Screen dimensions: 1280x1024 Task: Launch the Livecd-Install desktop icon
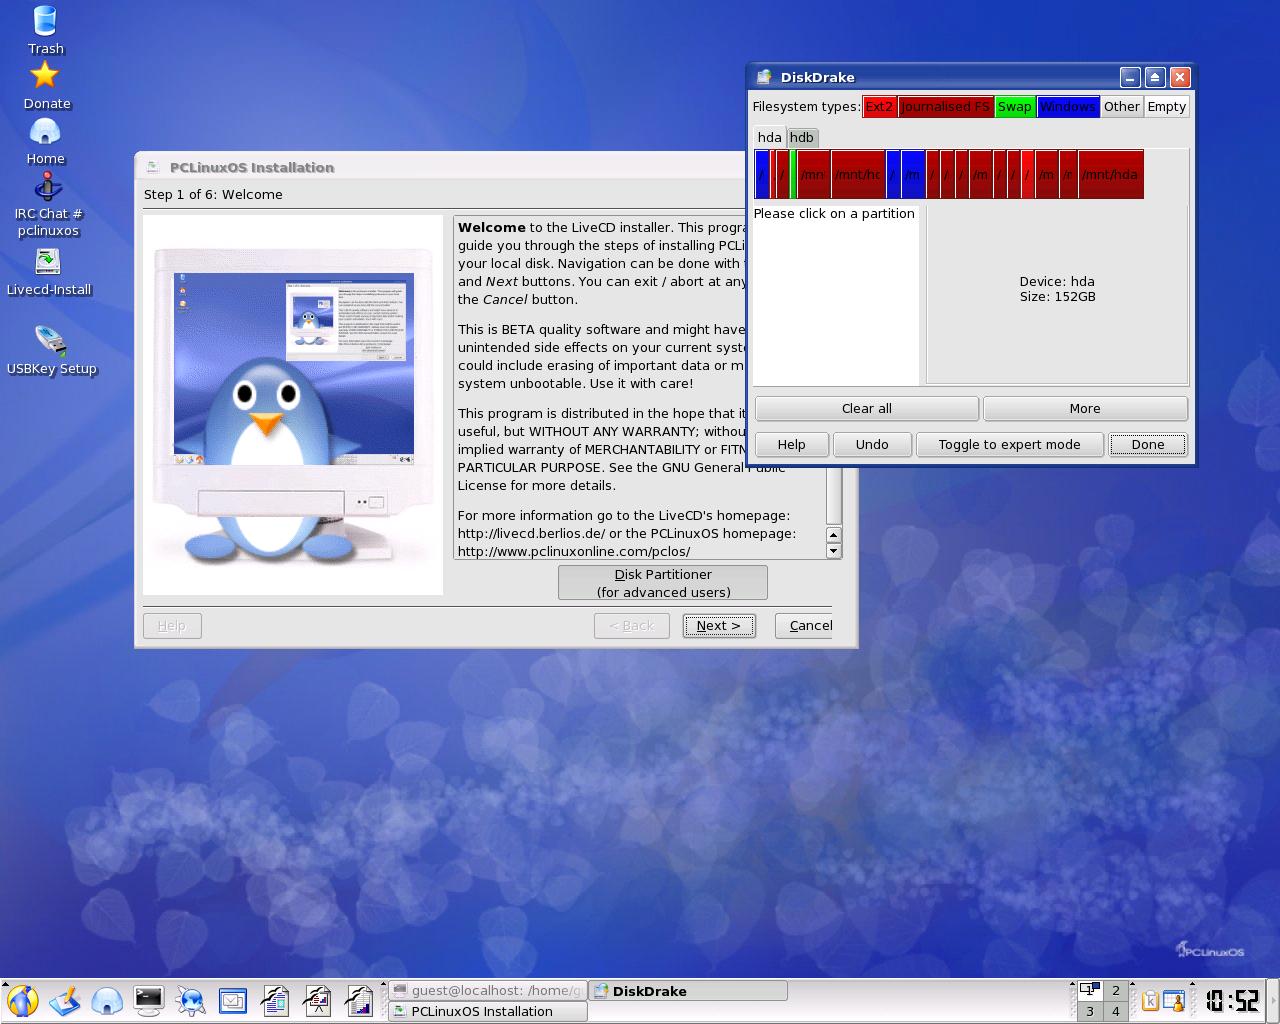(x=48, y=272)
